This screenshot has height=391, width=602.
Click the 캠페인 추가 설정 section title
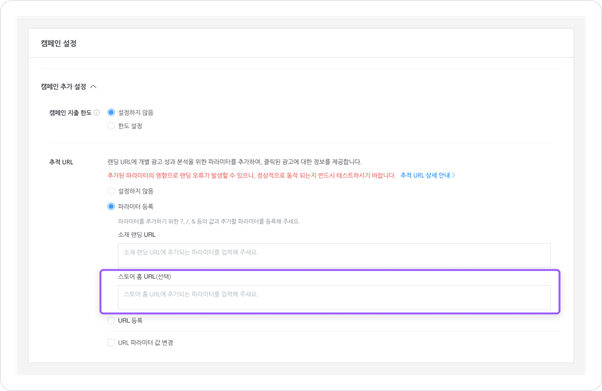pyautogui.click(x=64, y=87)
